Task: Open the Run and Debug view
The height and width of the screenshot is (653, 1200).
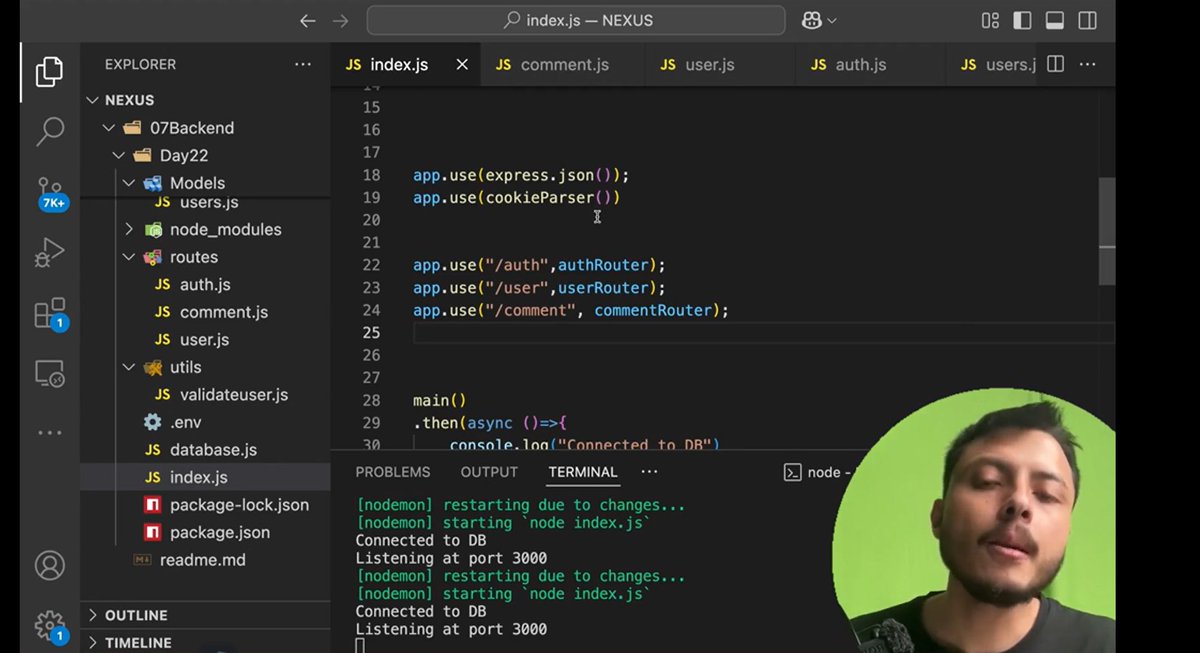Action: (x=49, y=252)
